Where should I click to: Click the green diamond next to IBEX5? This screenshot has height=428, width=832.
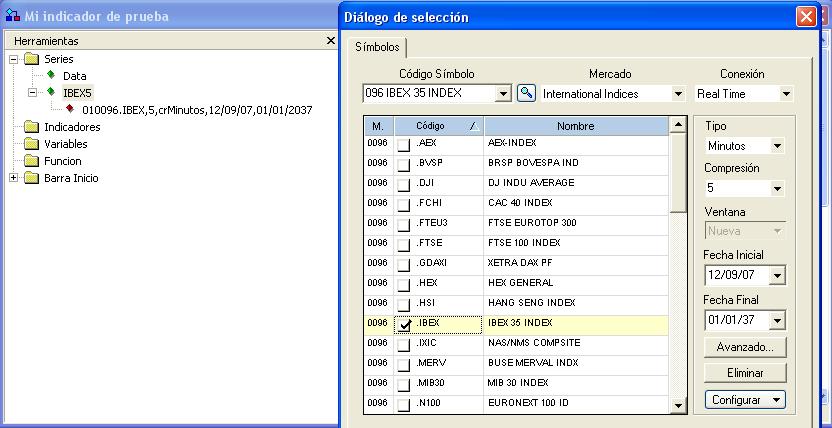point(50,92)
